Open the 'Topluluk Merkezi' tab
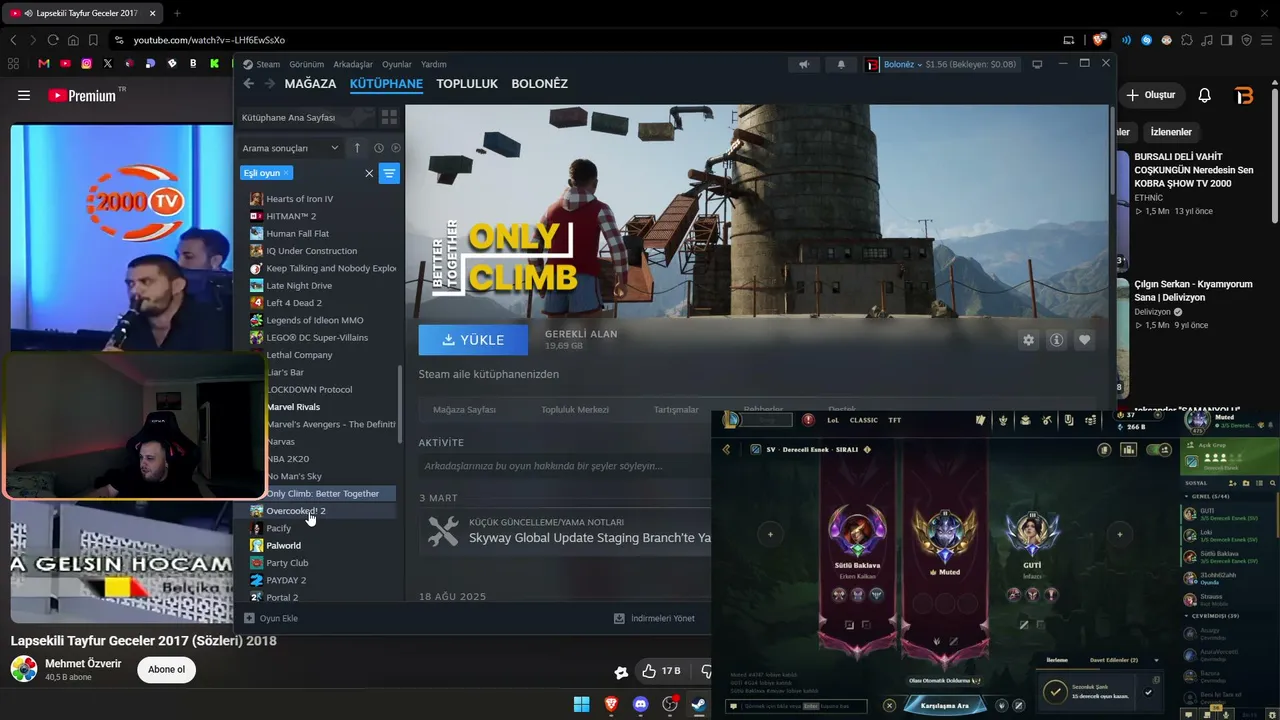The width and height of the screenshot is (1280, 720). click(x=575, y=410)
